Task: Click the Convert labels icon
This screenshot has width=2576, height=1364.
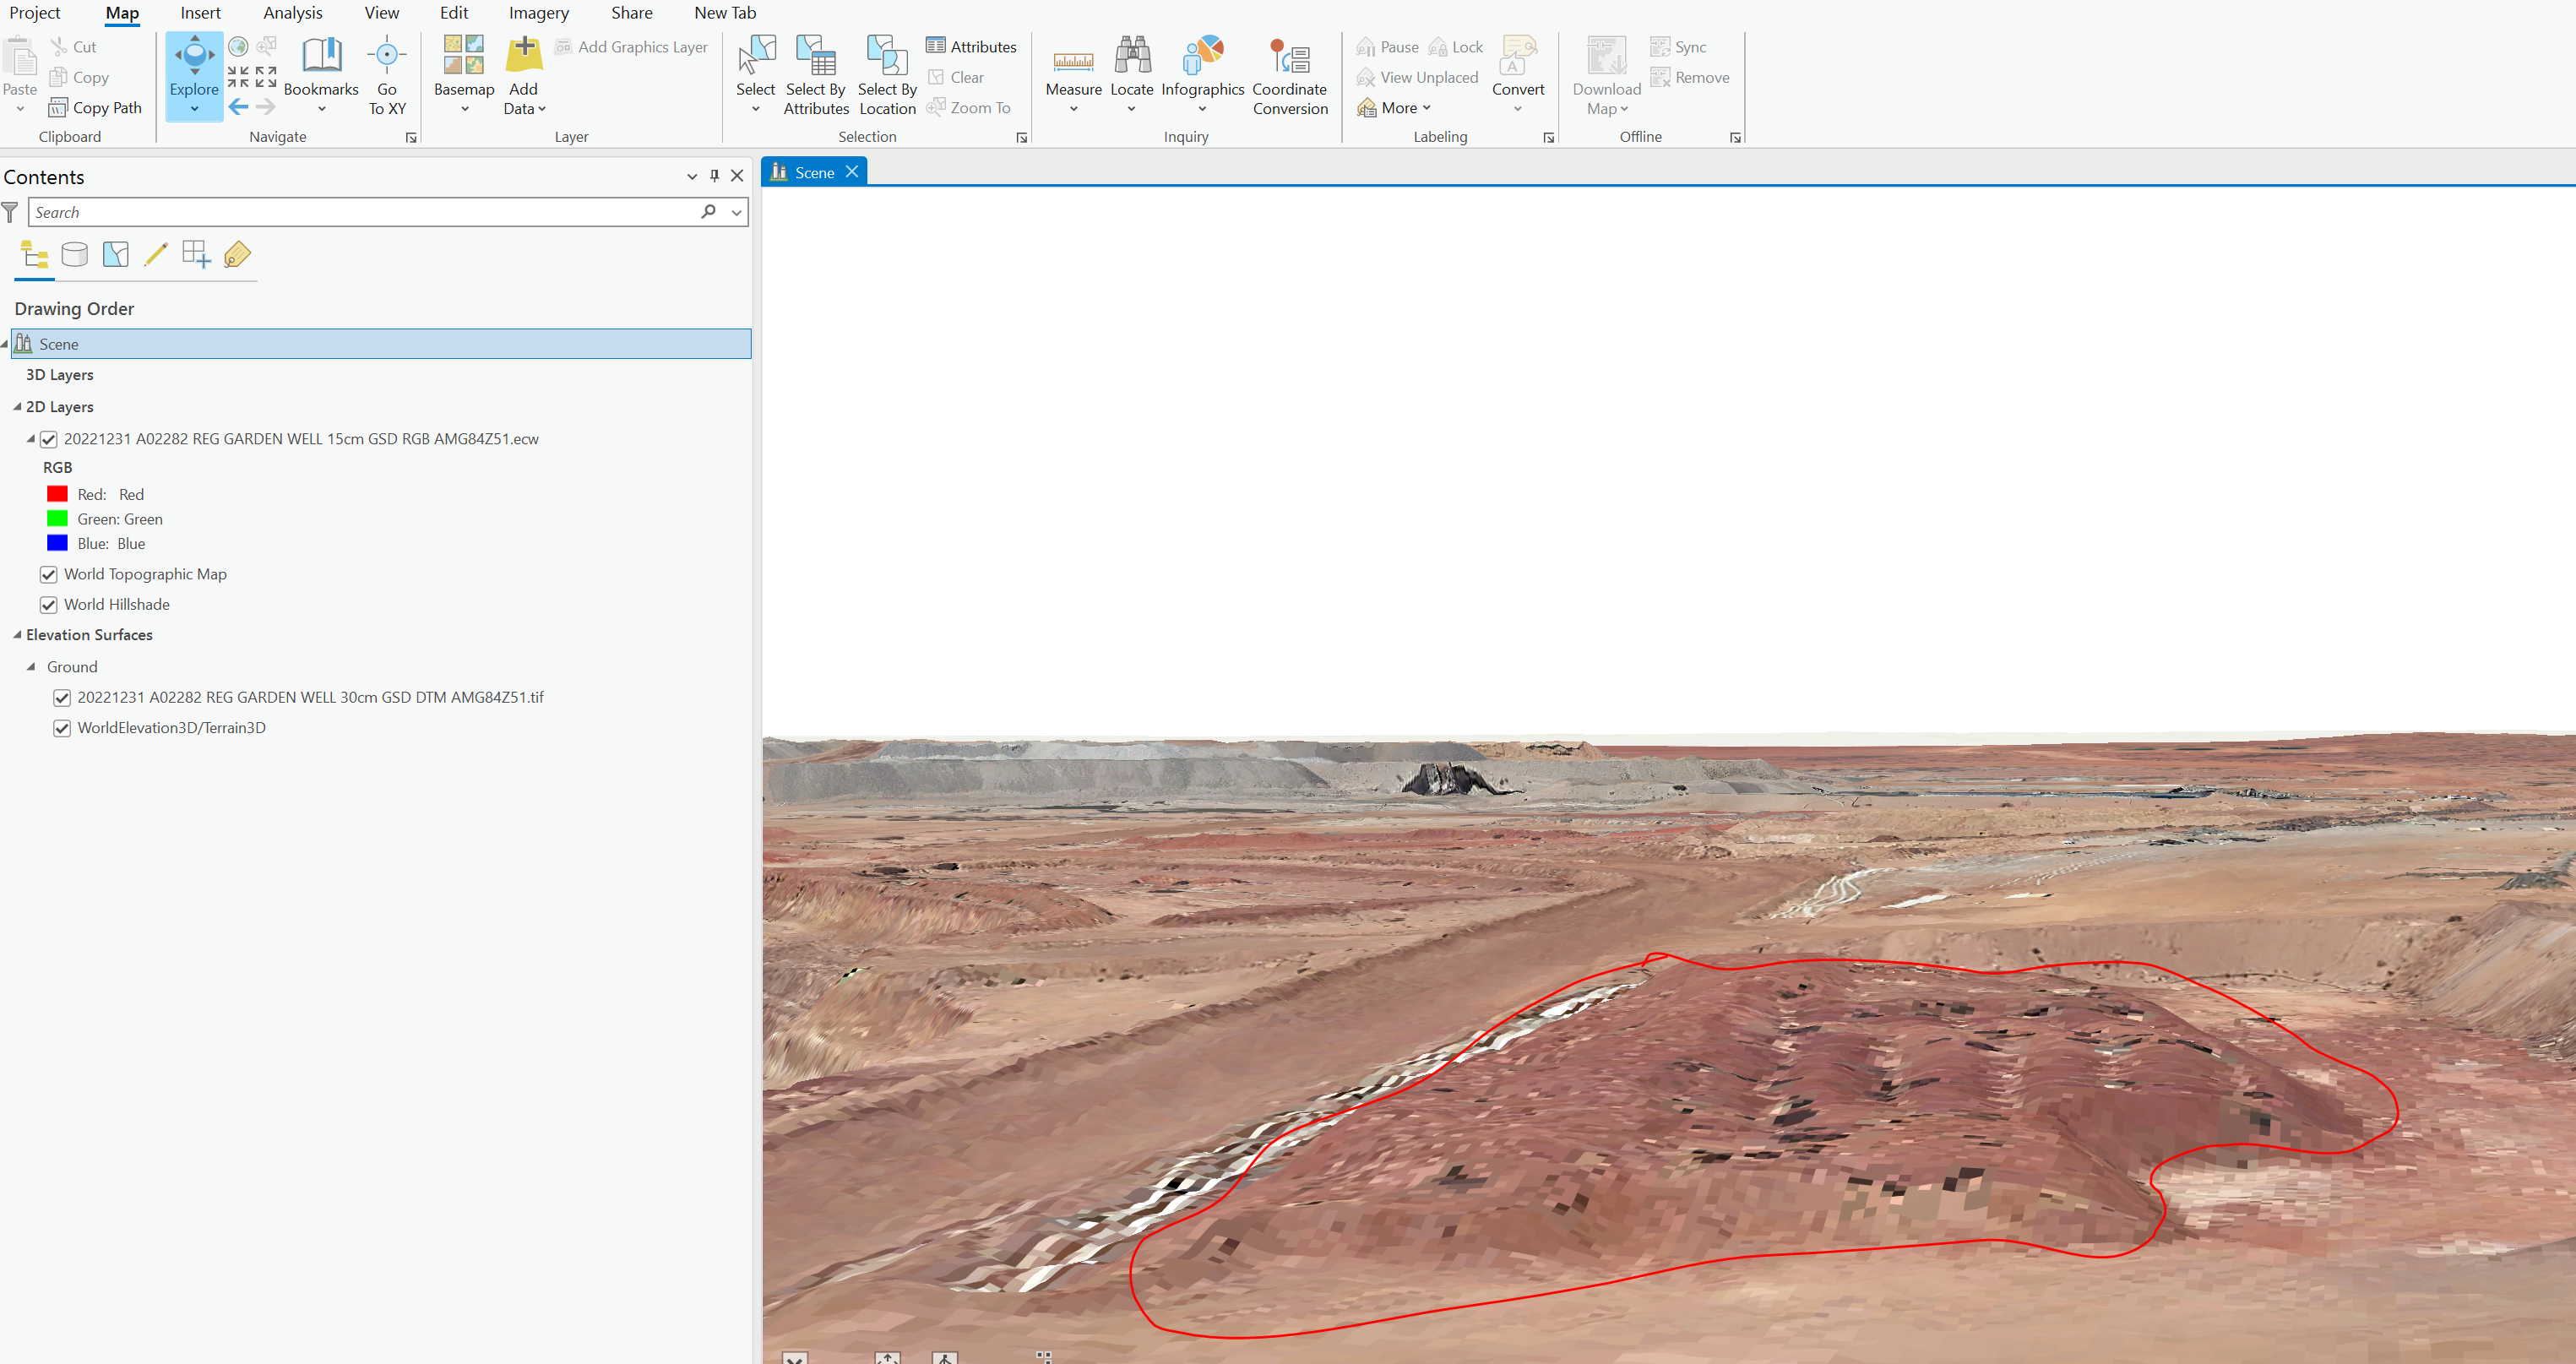Action: [1518, 56]
